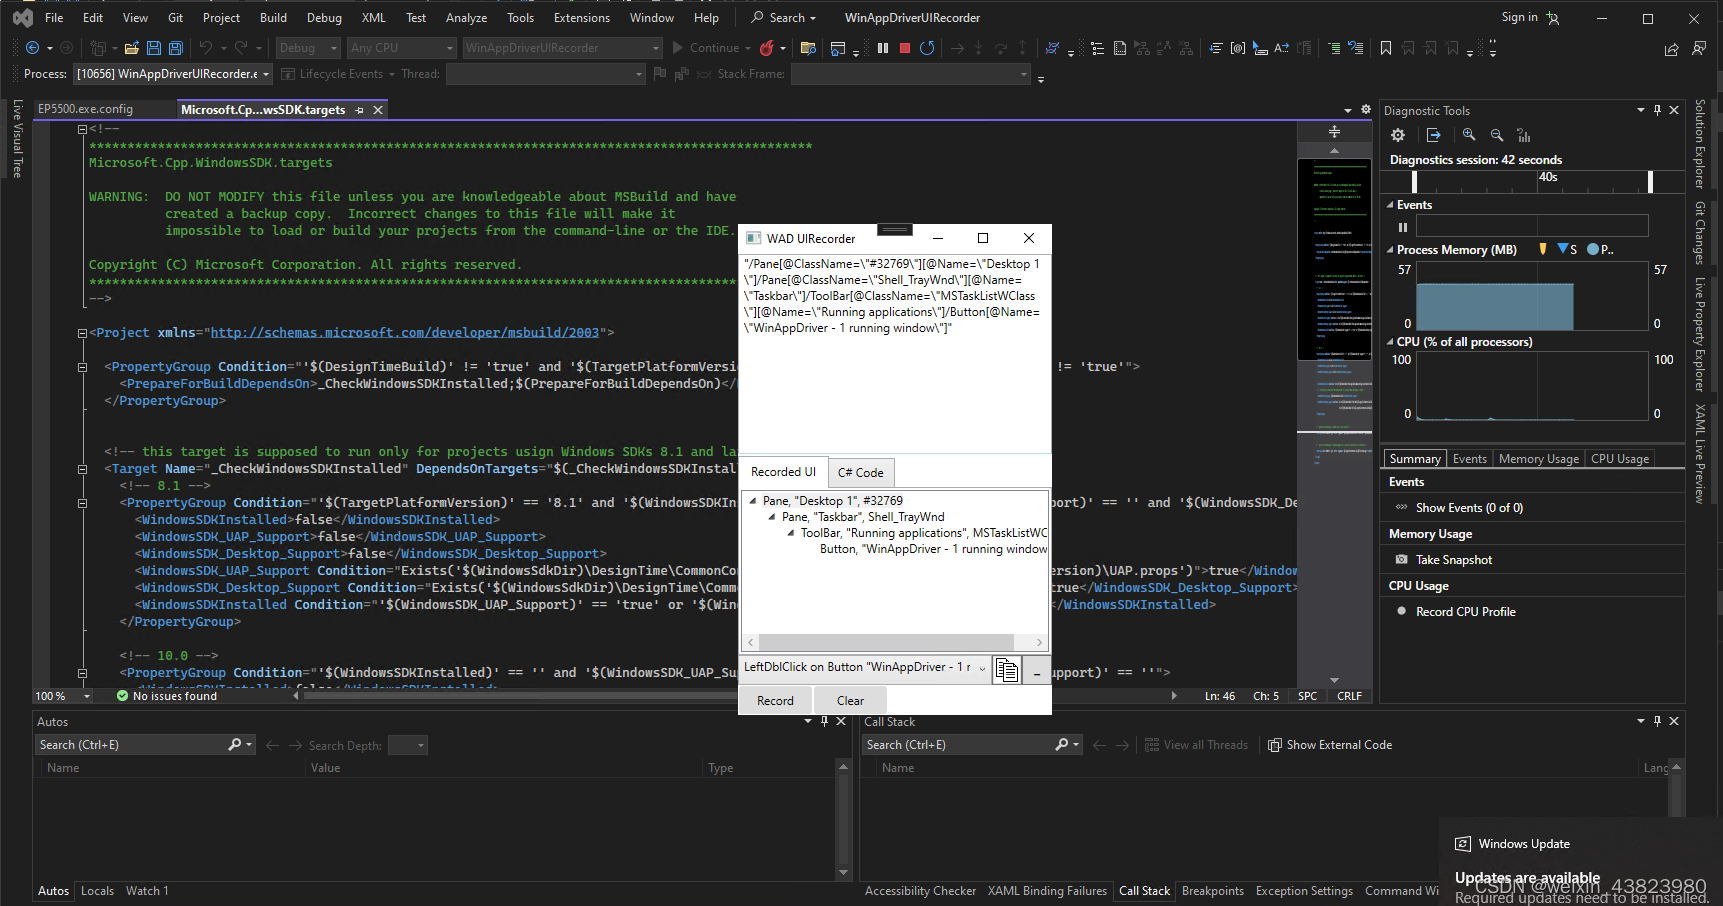Toggle a bookmark with the bookmark icon
The width and height of the screenshot is (1723, 906).
coord(1388,47)
